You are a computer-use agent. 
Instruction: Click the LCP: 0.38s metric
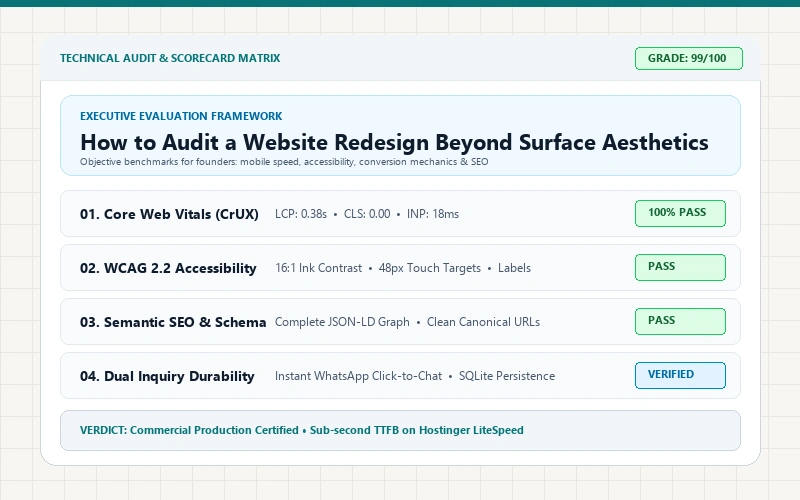301,214
